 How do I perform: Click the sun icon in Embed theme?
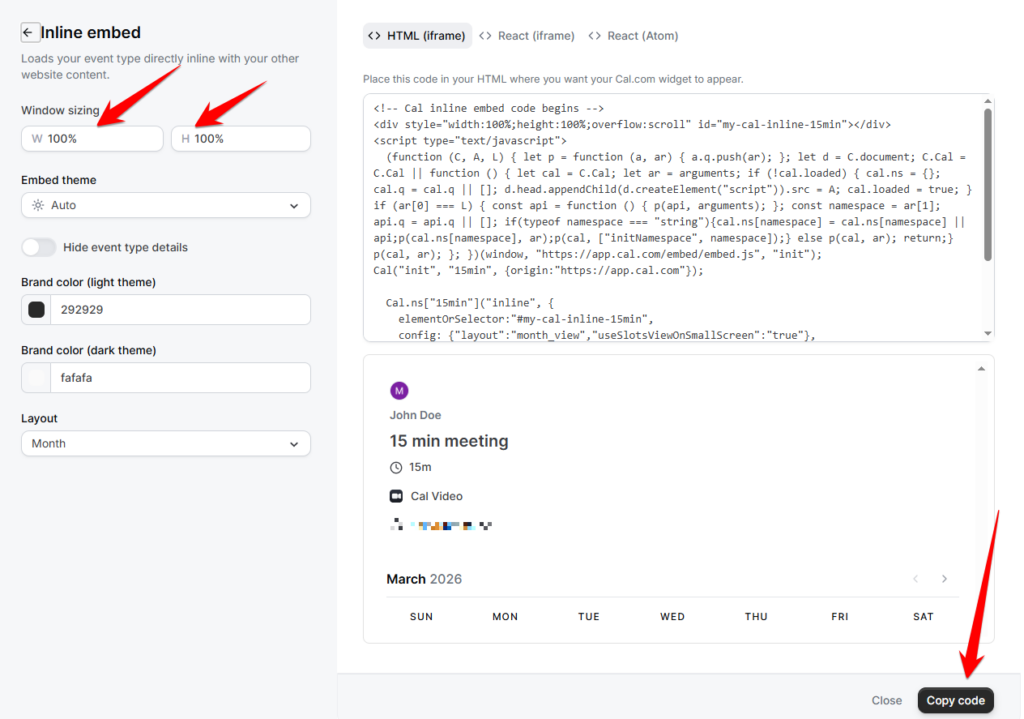tap(38, 205)
